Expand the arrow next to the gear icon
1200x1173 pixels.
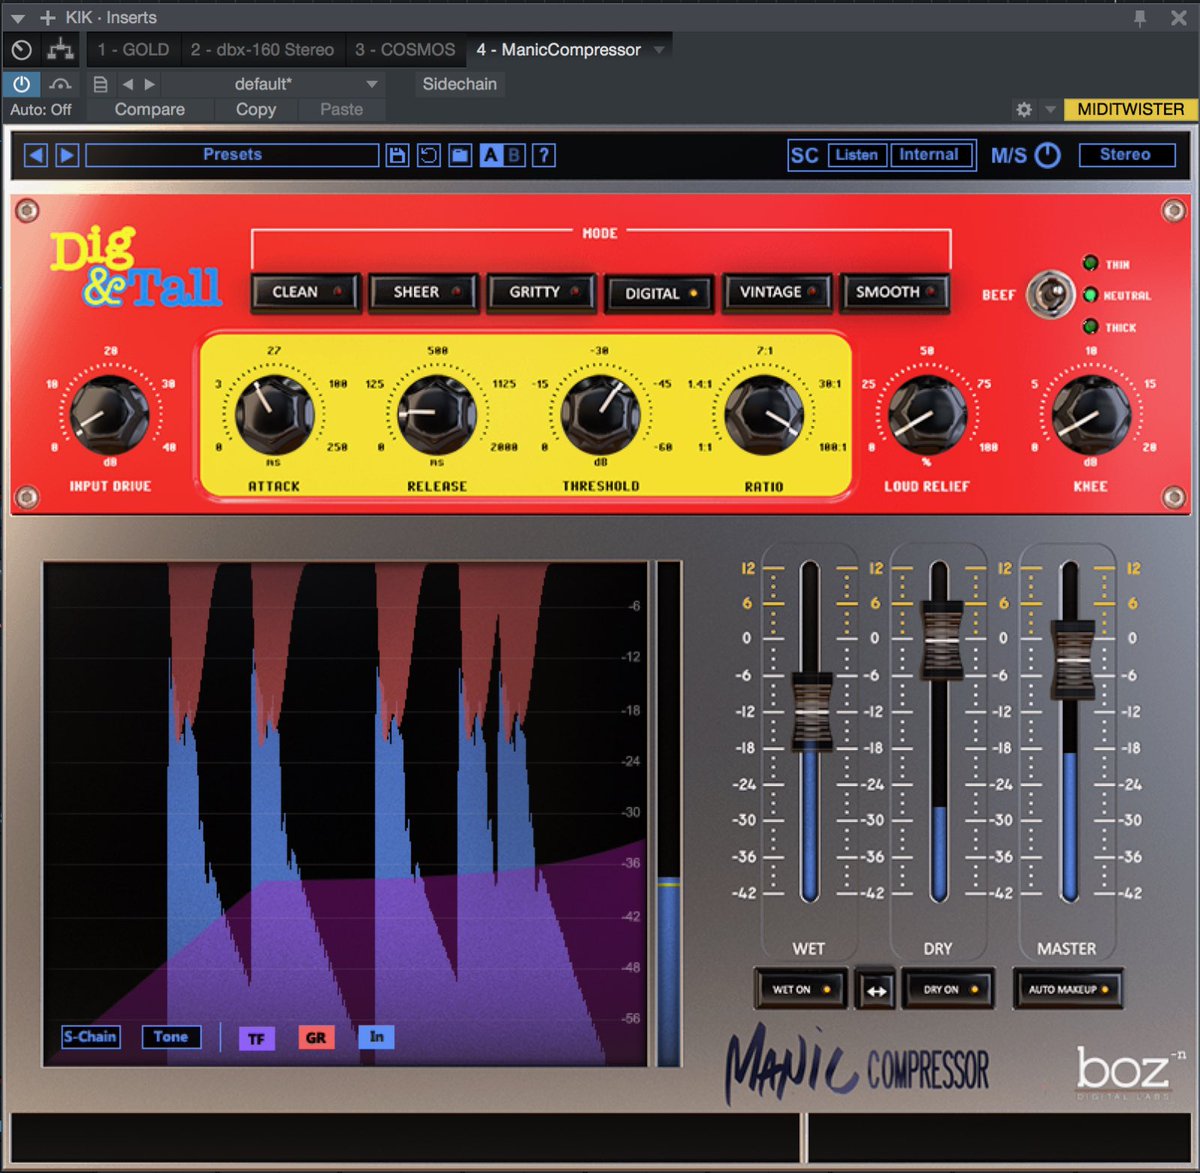click(1050, 109)
